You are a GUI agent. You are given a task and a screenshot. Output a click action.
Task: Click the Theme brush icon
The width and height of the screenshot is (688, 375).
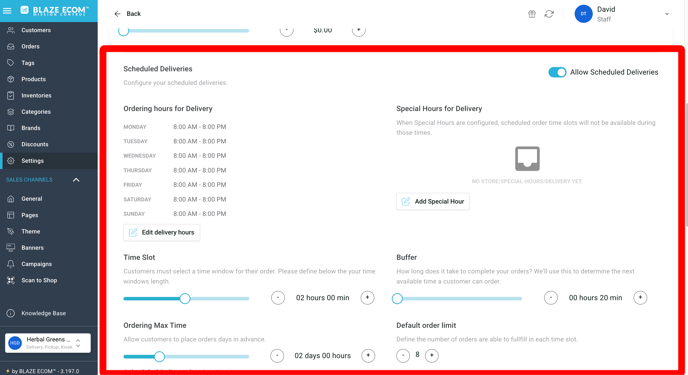pyautogui.click(x=11, y=231)
